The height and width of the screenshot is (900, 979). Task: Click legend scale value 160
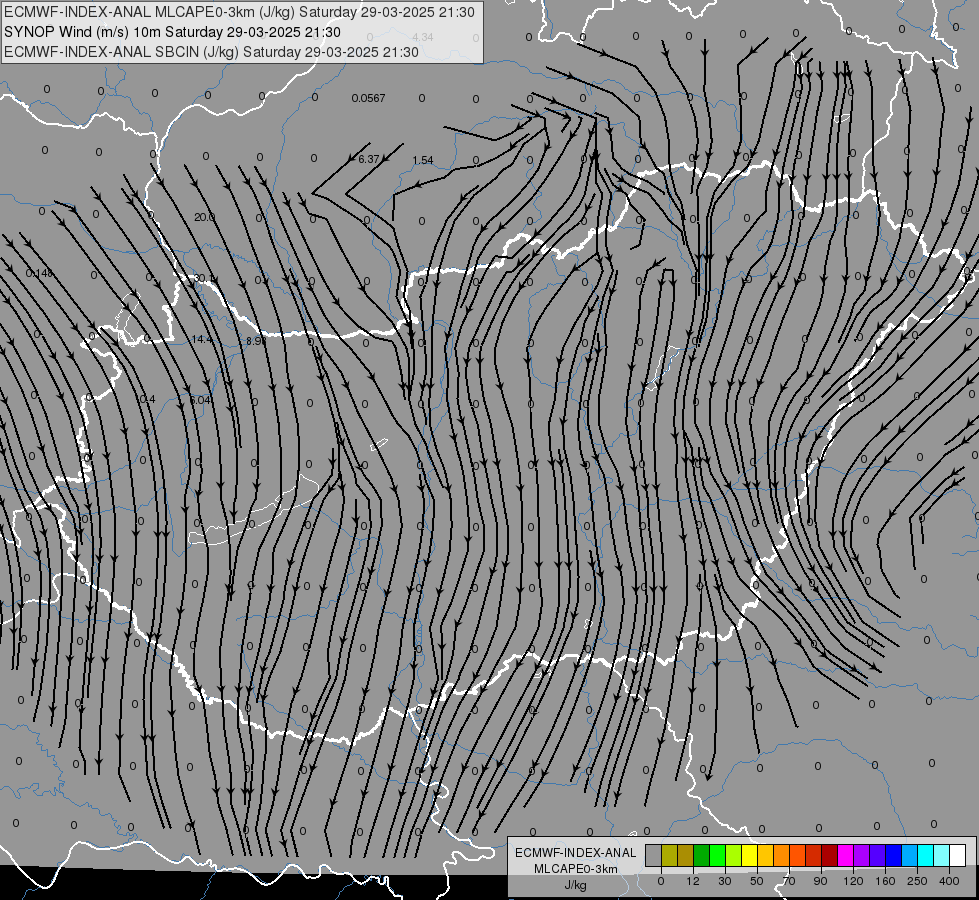click(885, 881)
